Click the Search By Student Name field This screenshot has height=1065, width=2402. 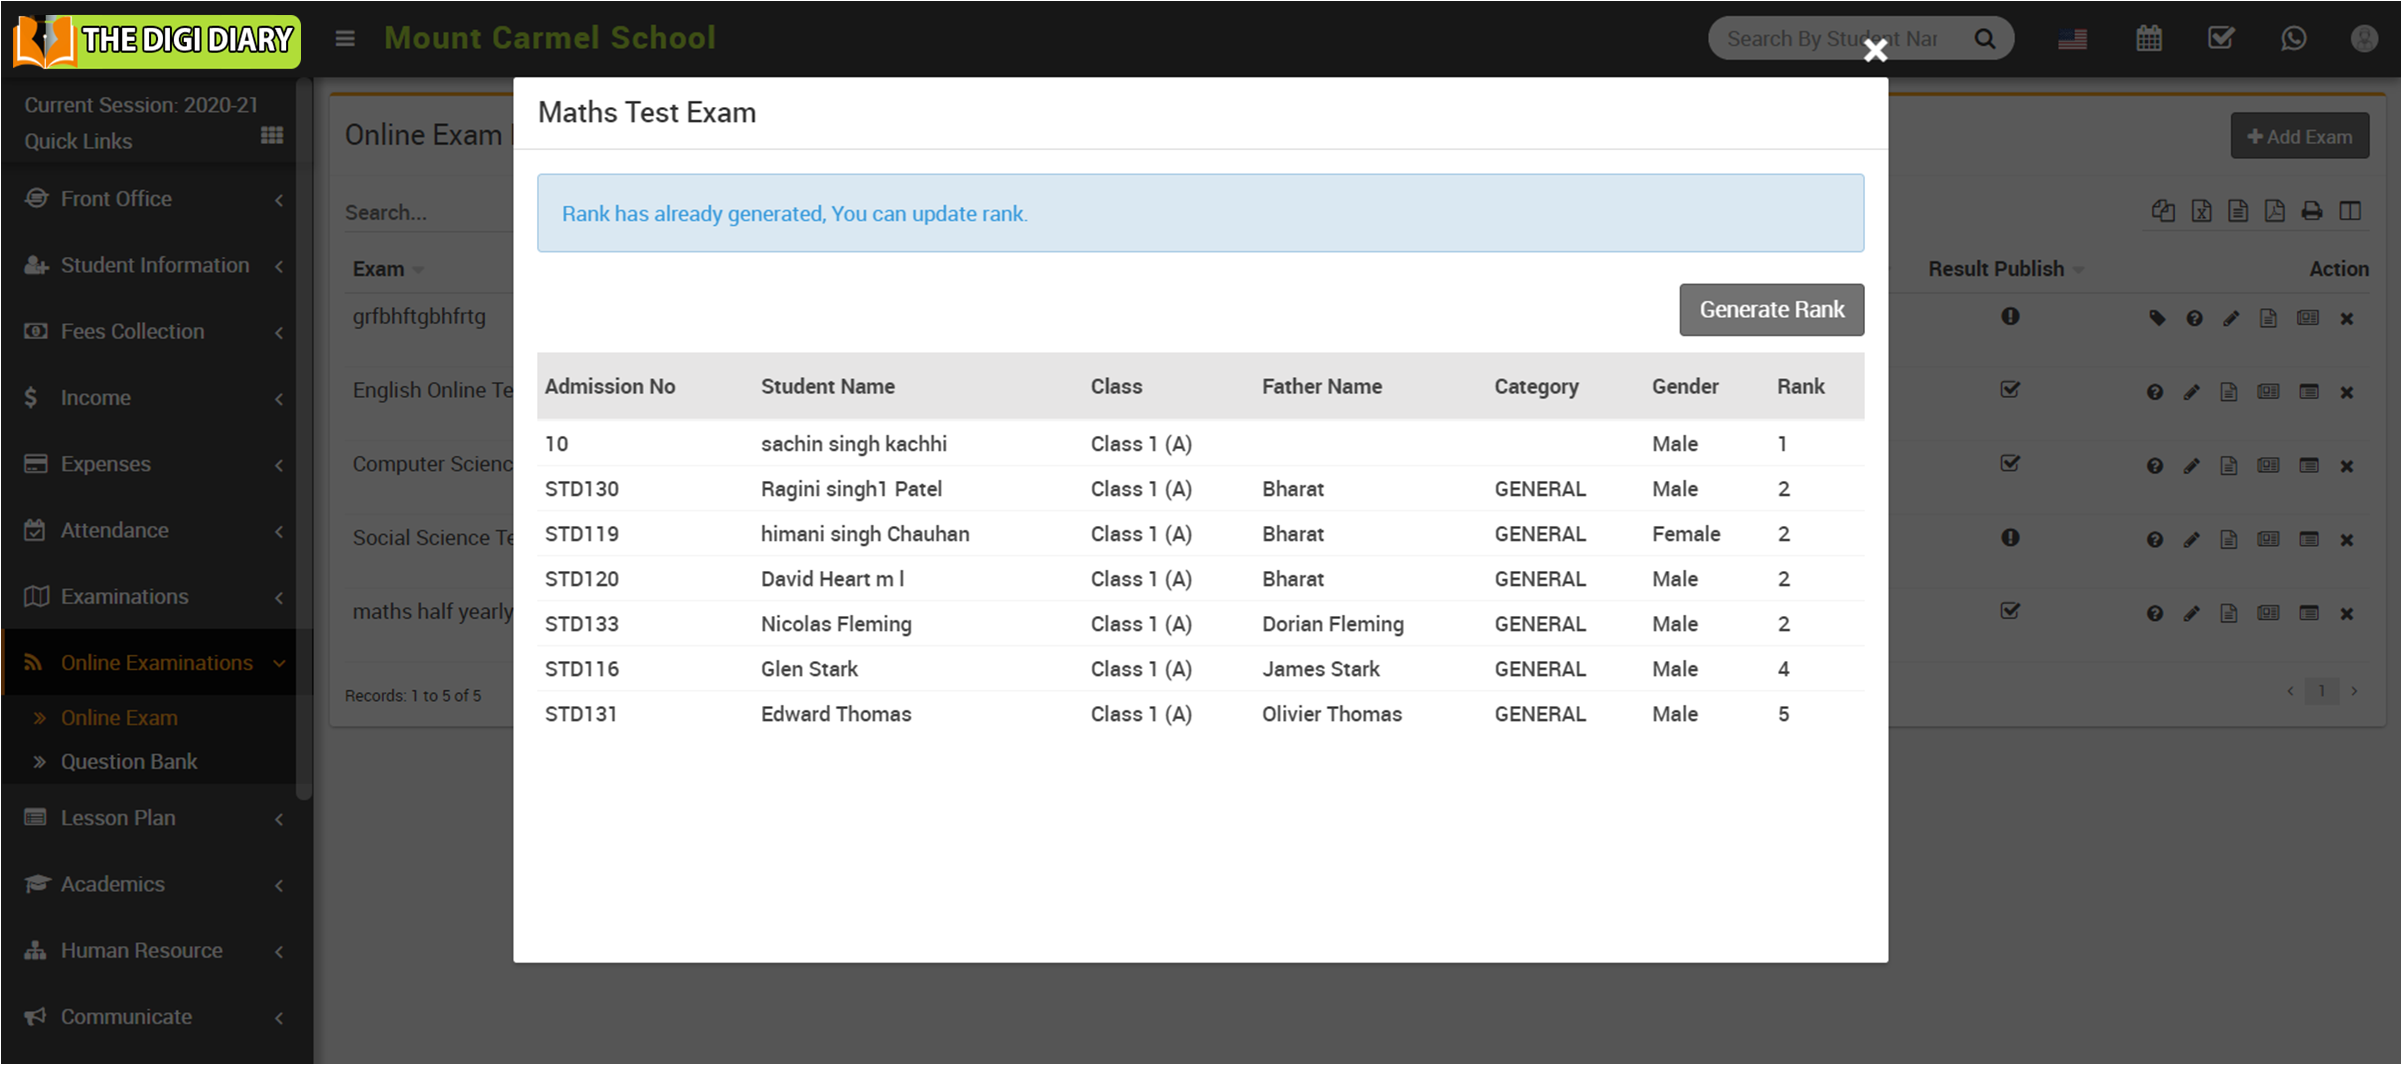click(x=1835, y=39)
